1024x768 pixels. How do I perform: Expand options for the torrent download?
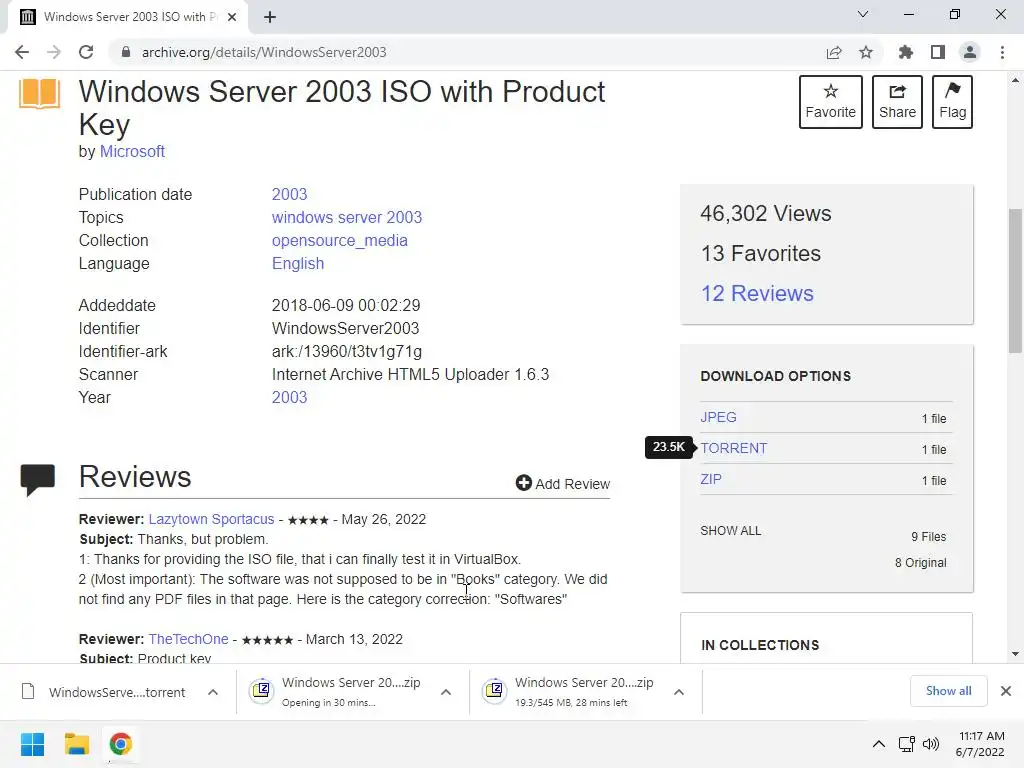[213, 692]
